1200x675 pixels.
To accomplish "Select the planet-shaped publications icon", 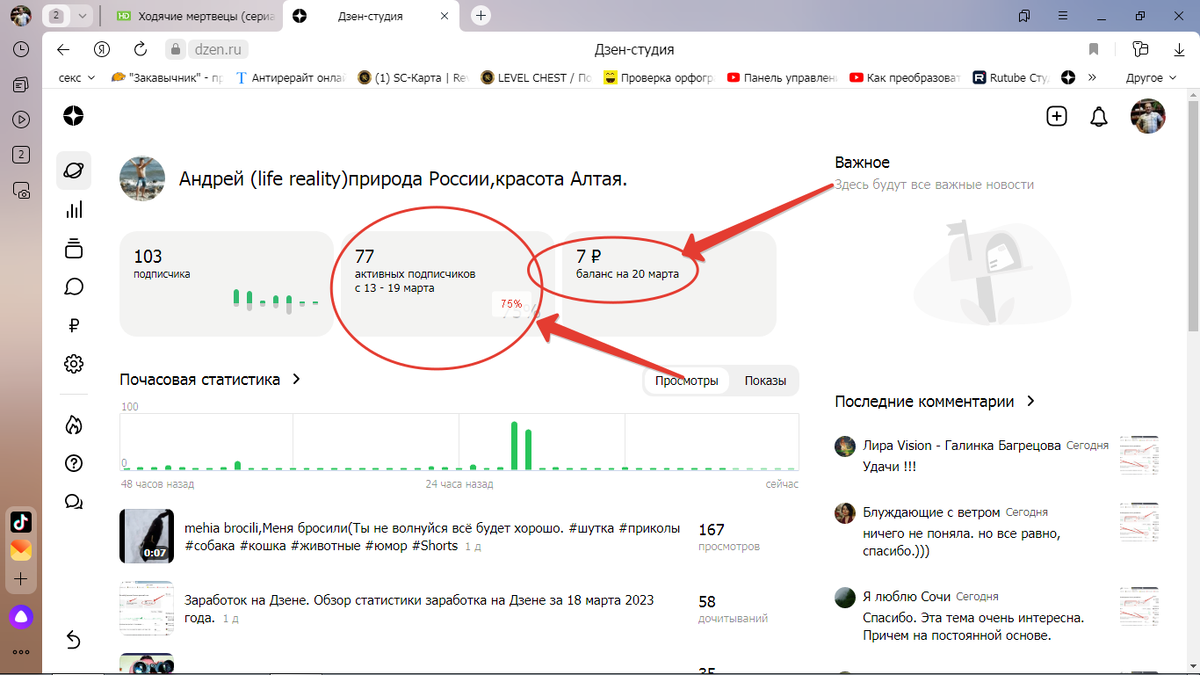I will pos(74,170).
